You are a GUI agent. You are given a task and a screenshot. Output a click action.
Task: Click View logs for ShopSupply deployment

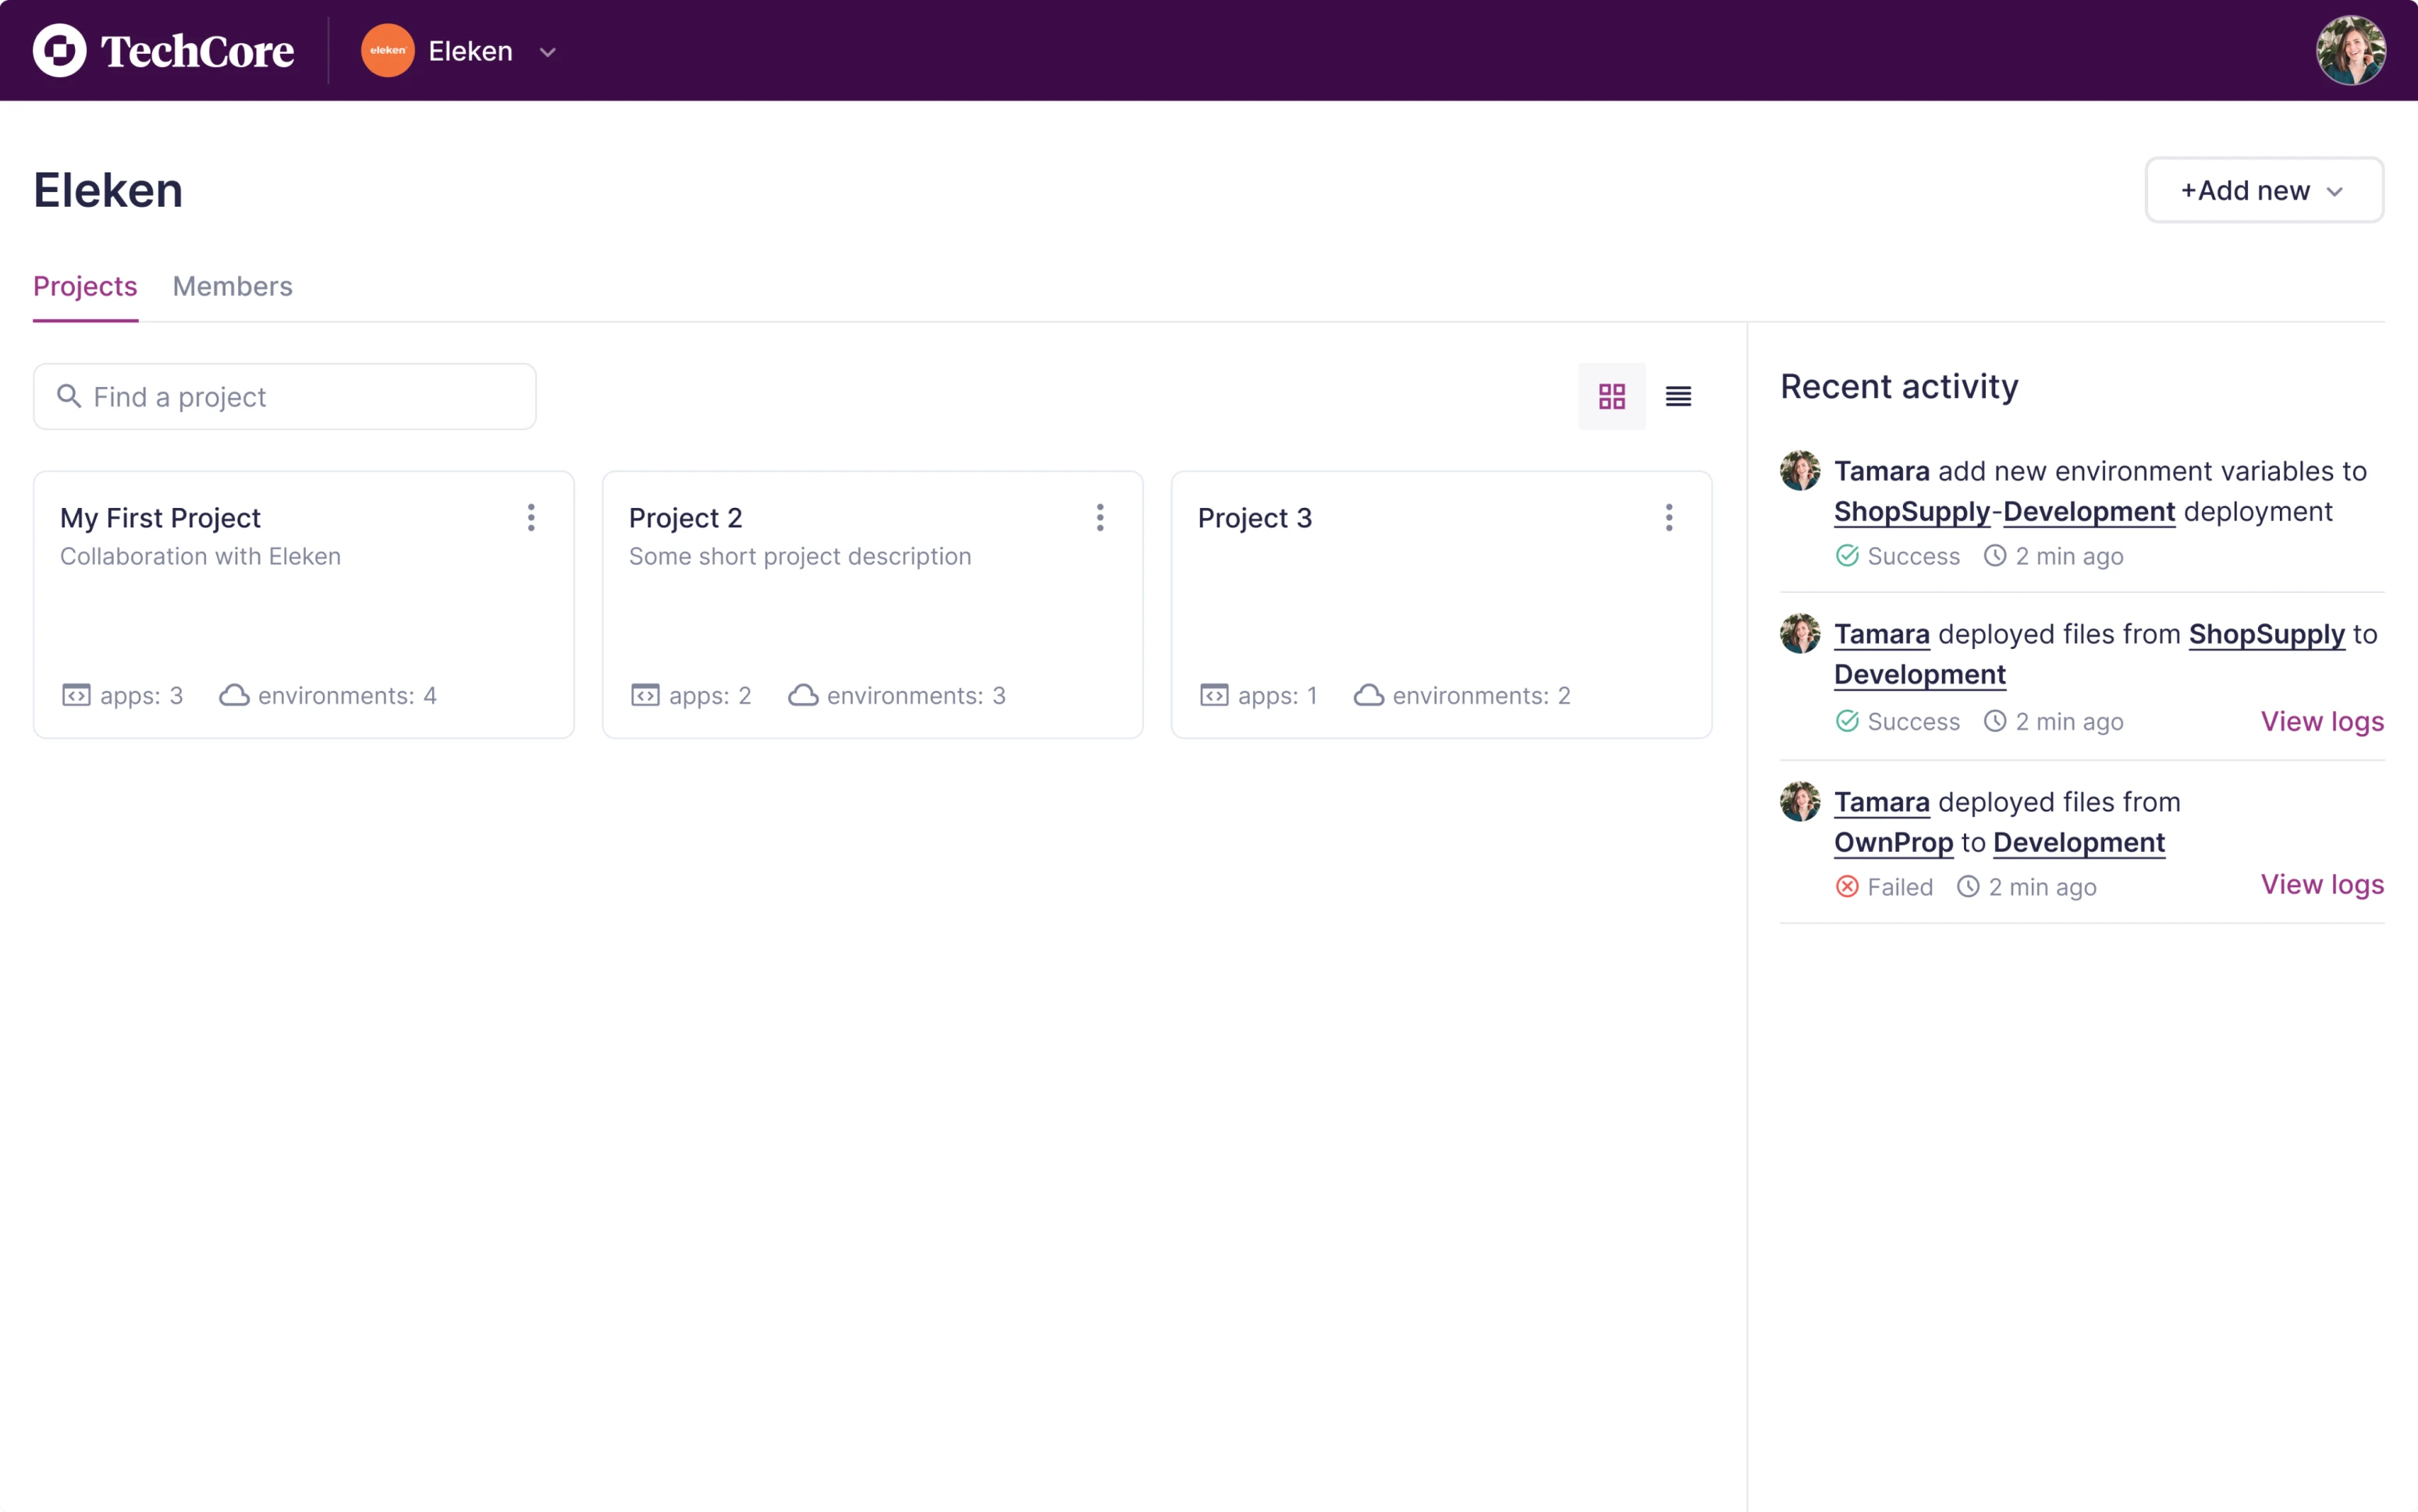pos(2322,721)
